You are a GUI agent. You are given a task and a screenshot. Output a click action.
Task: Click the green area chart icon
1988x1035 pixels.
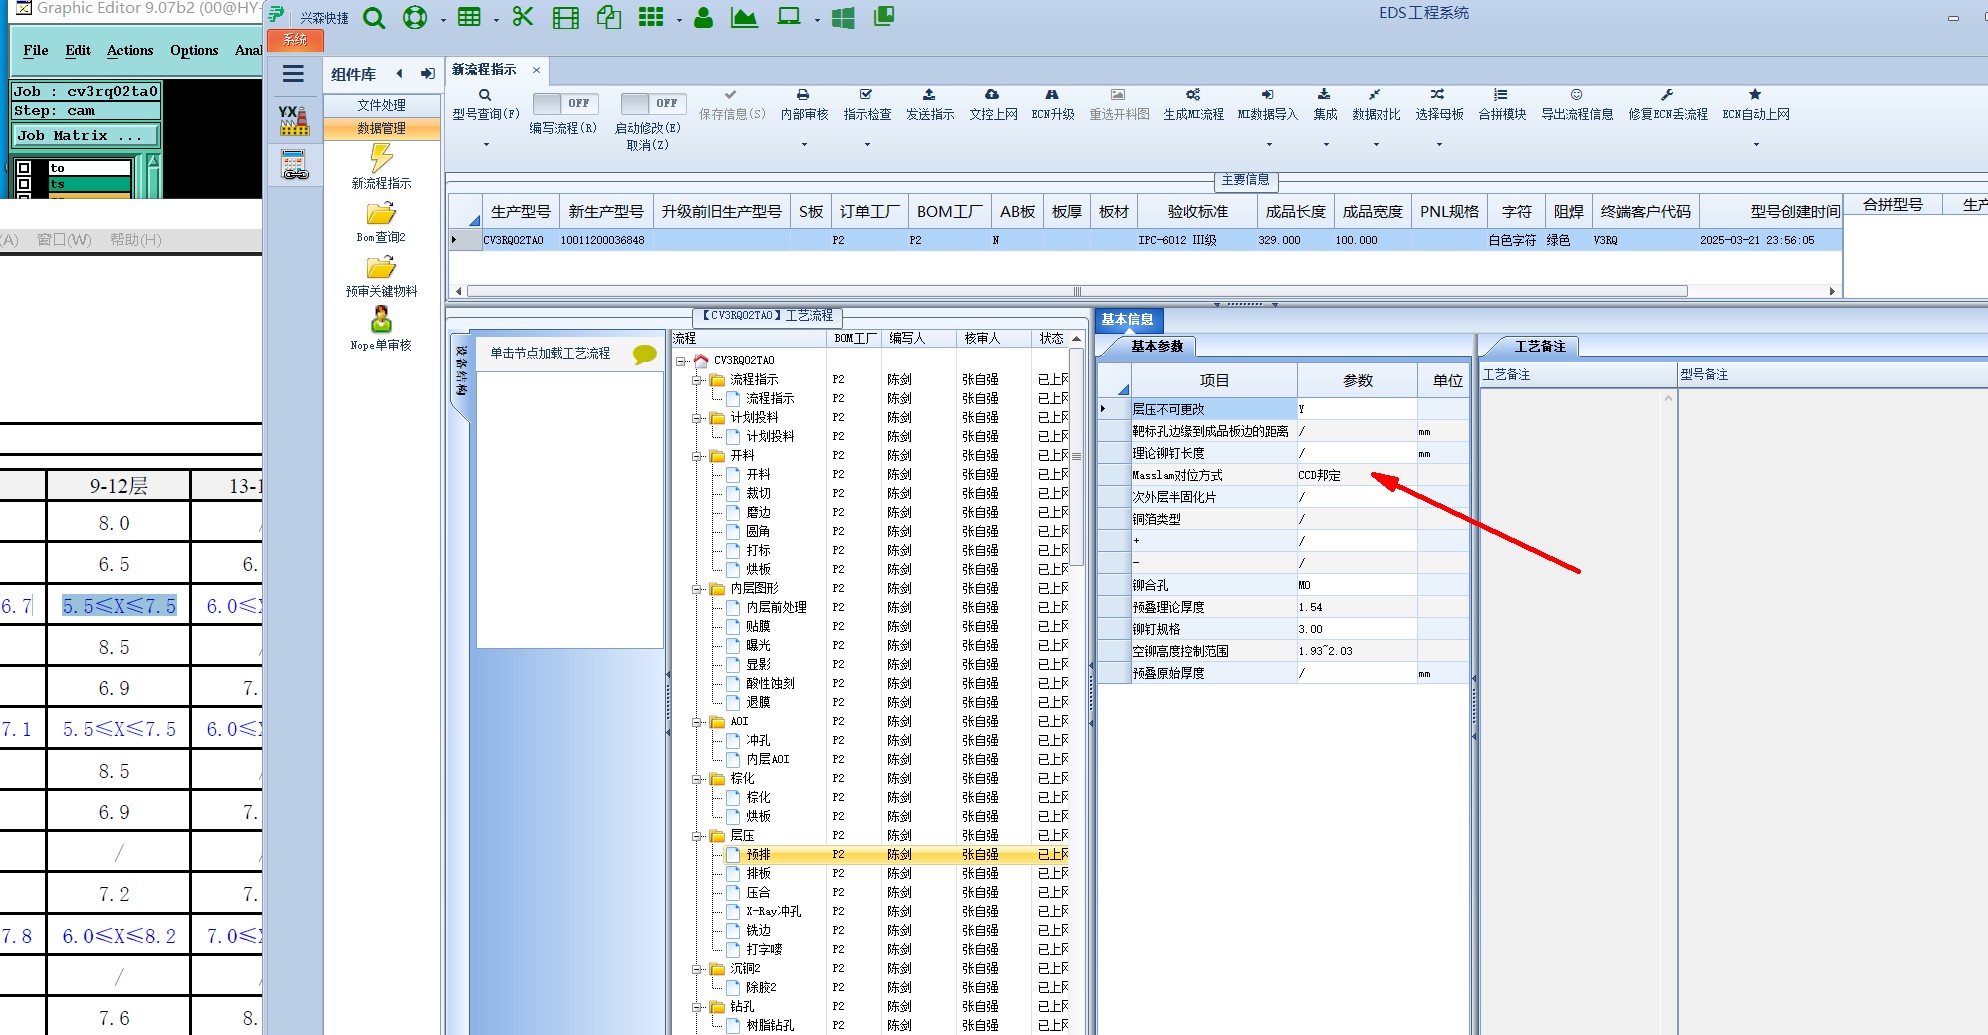(744, 17)
